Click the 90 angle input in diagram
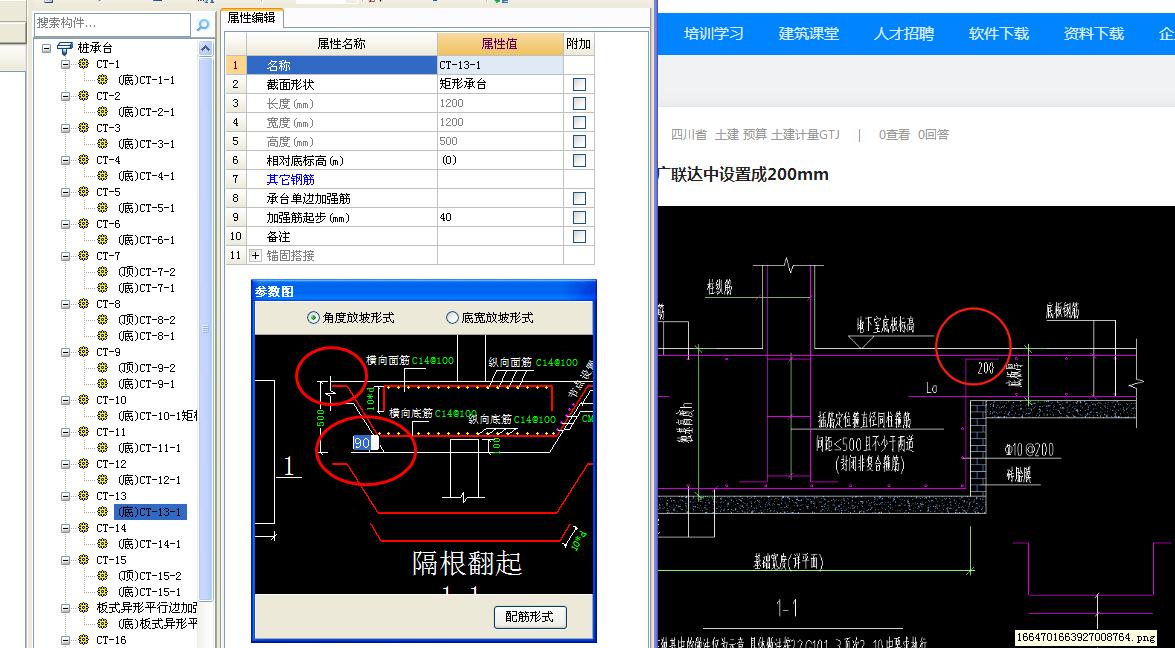 [363, 443]
